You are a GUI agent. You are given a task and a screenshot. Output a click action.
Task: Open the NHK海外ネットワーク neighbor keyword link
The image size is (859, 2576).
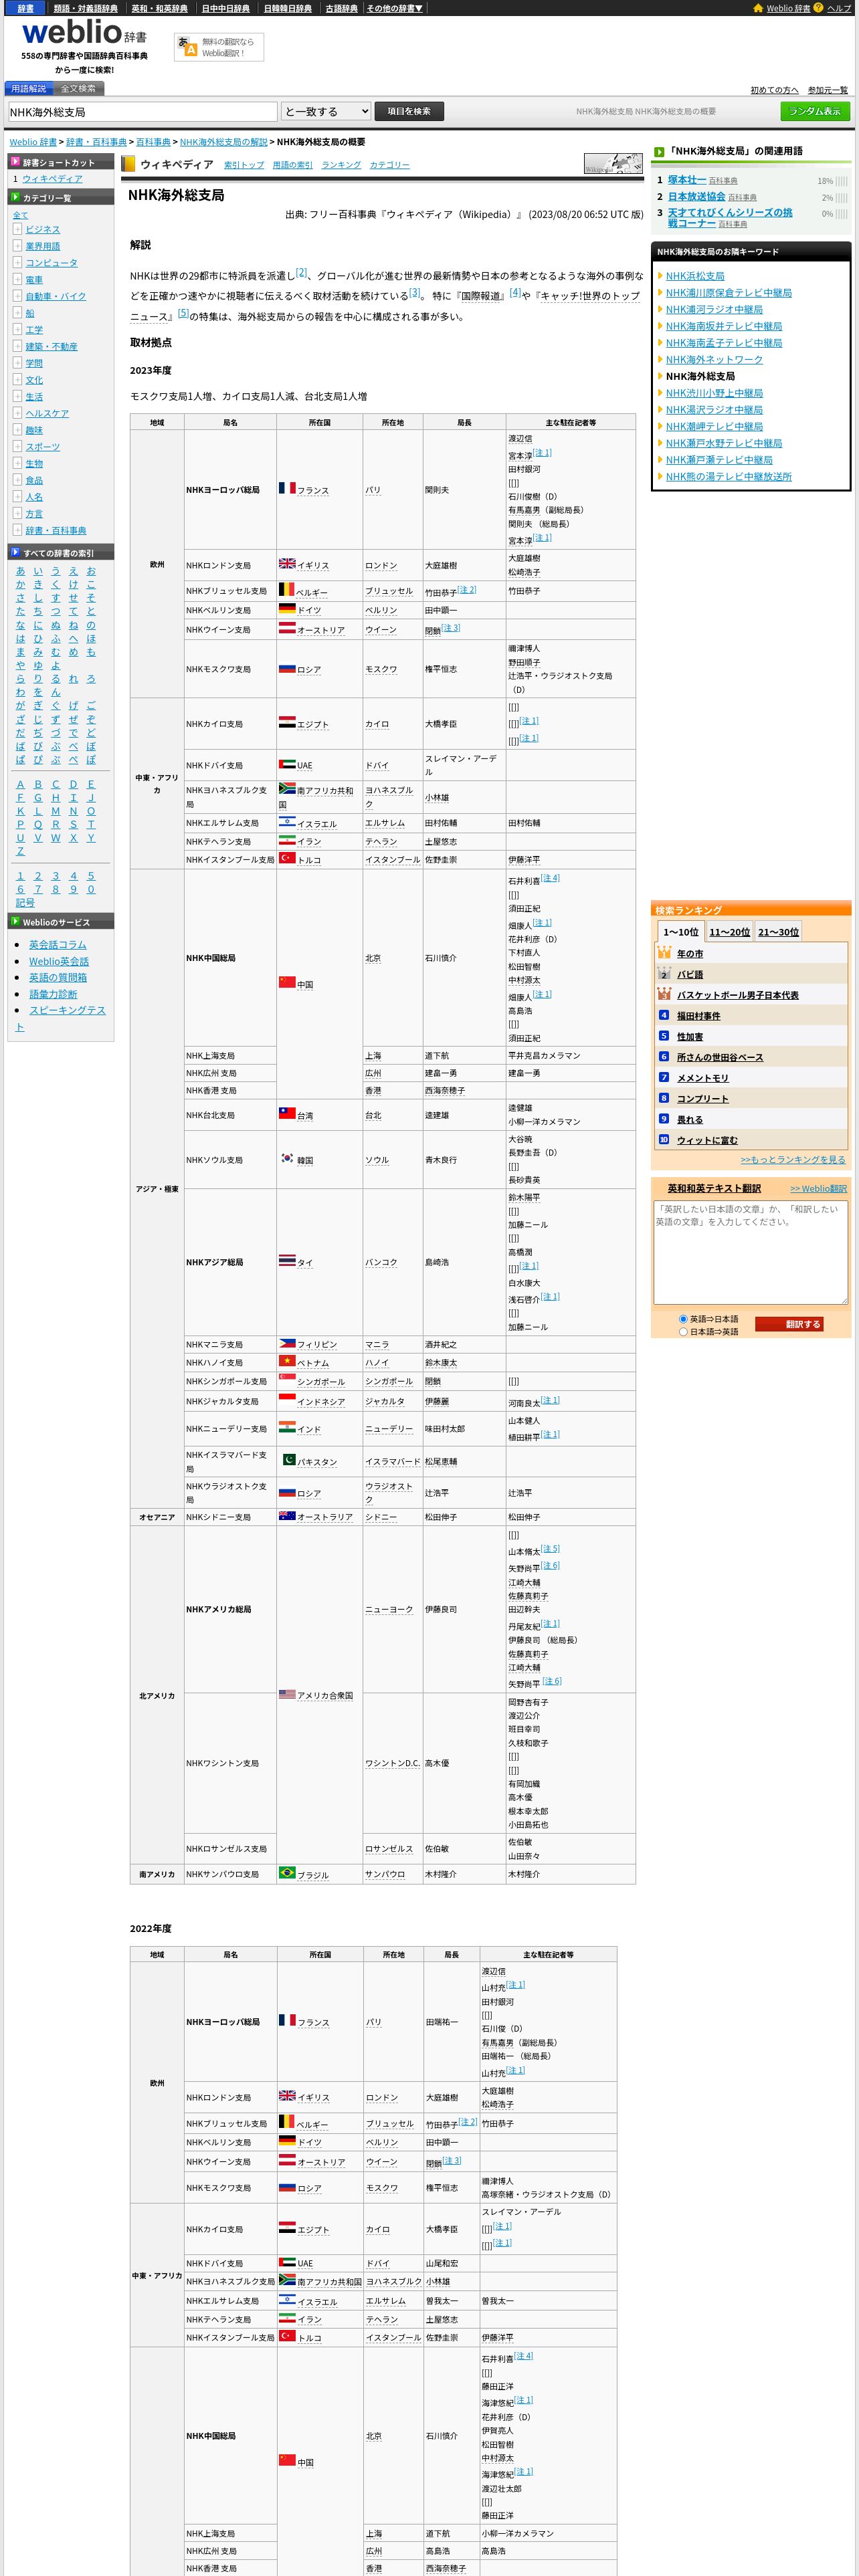[x=714, y=360]
